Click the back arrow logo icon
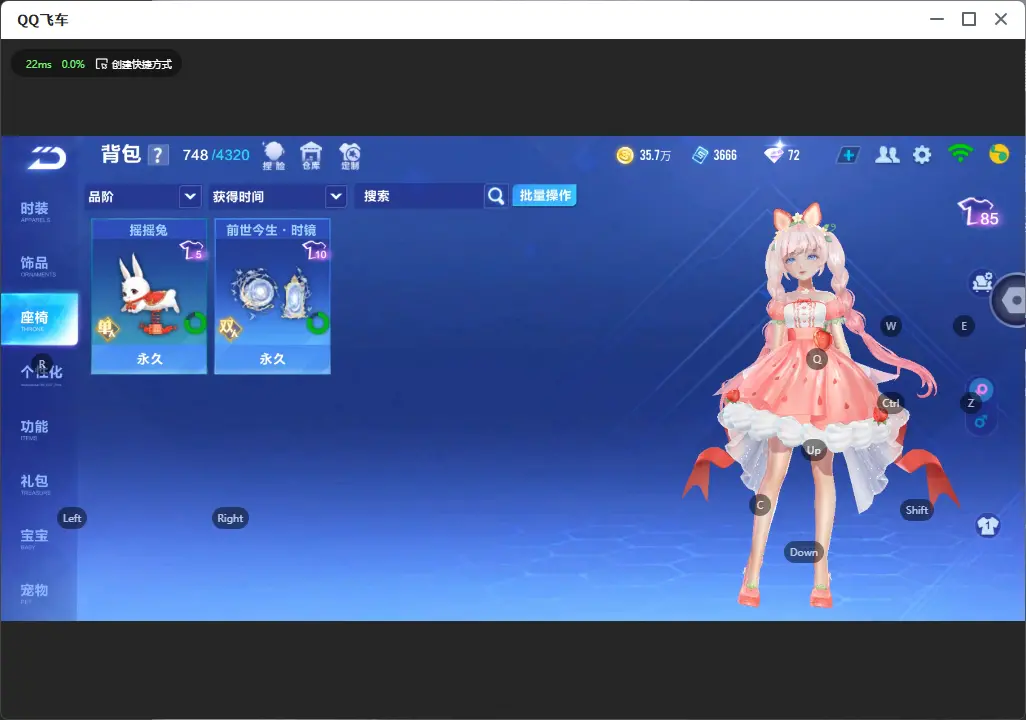1026x720 pixels. [x=46, y=157]
